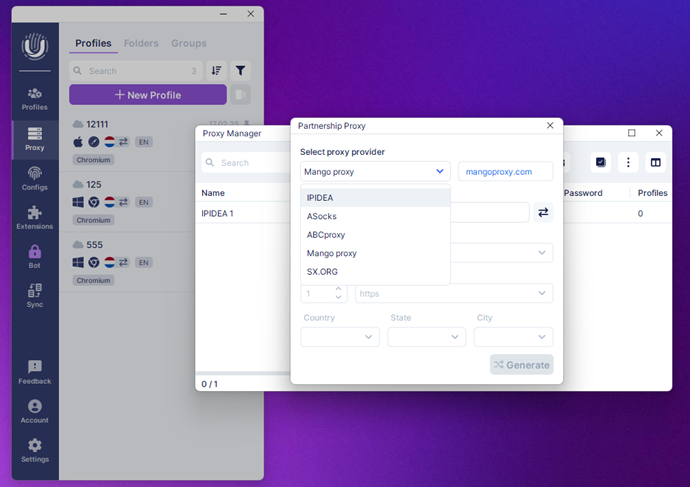The height and width of the screenshot is (487, 690).
Task: Click the Chrome icon on profile 555
Action: [x=94, y=262]
